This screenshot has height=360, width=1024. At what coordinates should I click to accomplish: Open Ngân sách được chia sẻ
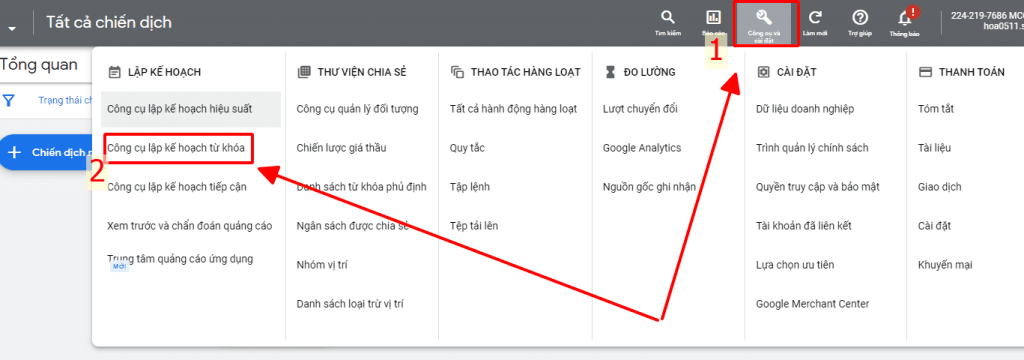(352, 226)
